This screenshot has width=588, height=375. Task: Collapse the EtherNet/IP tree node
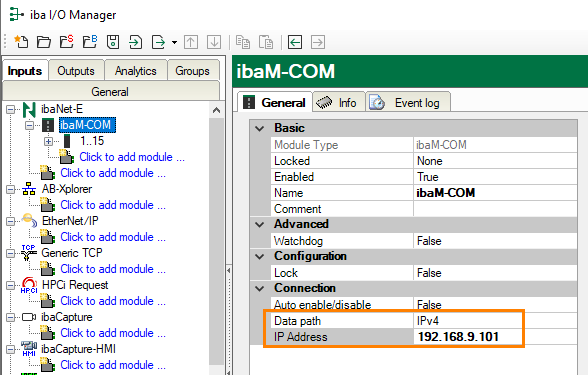(10, 221)
